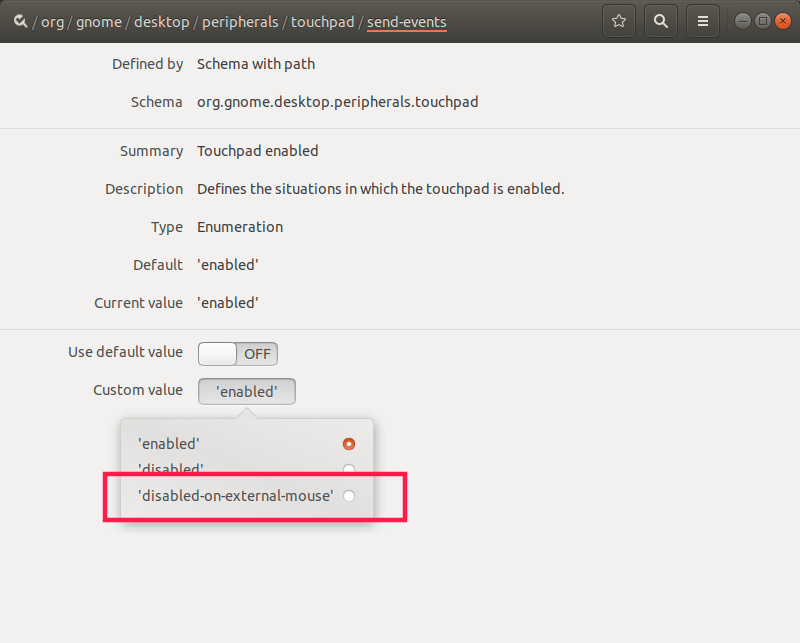Slide the OFF switch for default value
Viewport: 800px width, 643px height.
[x=238, y=353]
